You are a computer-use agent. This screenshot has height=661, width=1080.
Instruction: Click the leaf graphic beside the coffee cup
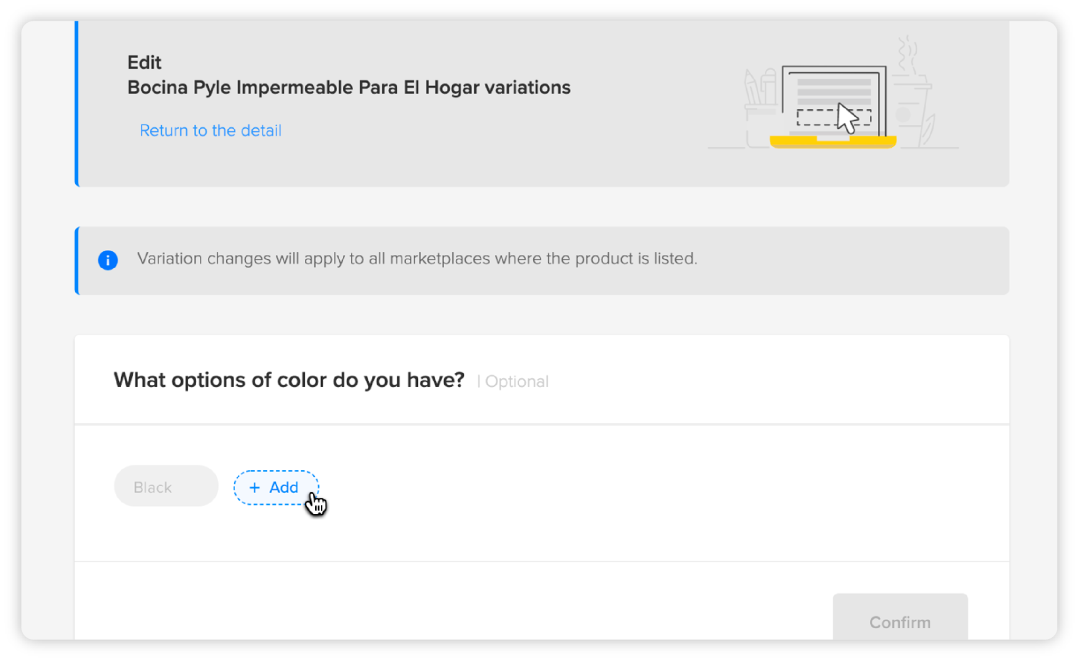930,130
